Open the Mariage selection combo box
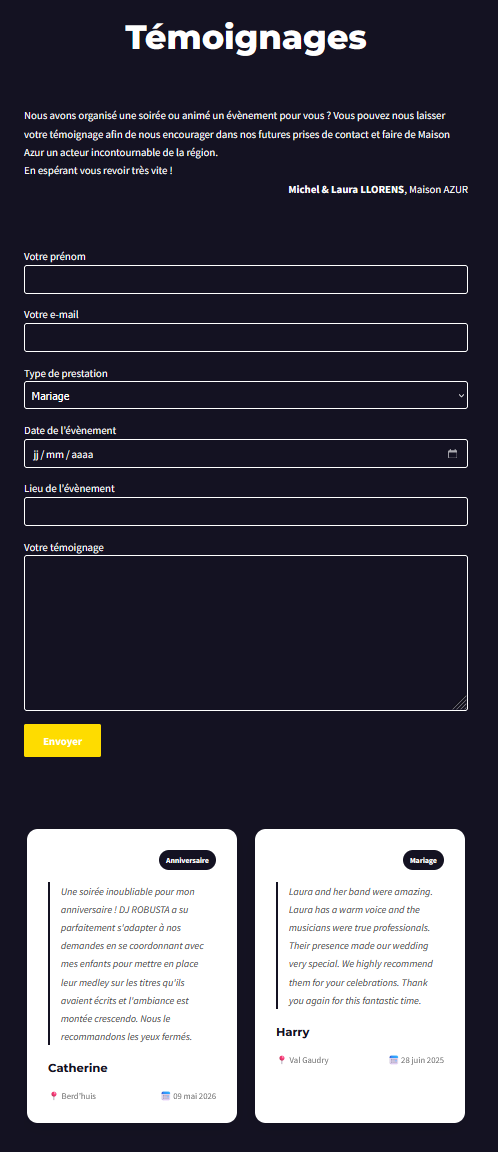Viewport: 498px width, 1152px height. (246, 395)
